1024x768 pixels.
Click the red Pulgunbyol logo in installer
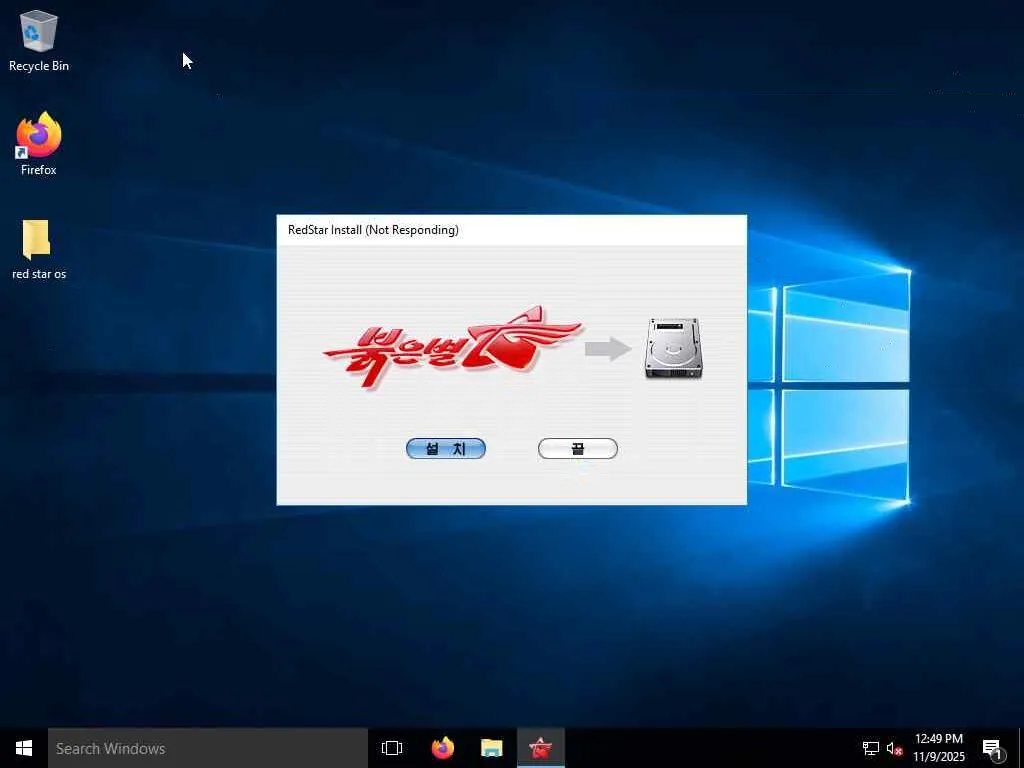[x=452, y=347]
